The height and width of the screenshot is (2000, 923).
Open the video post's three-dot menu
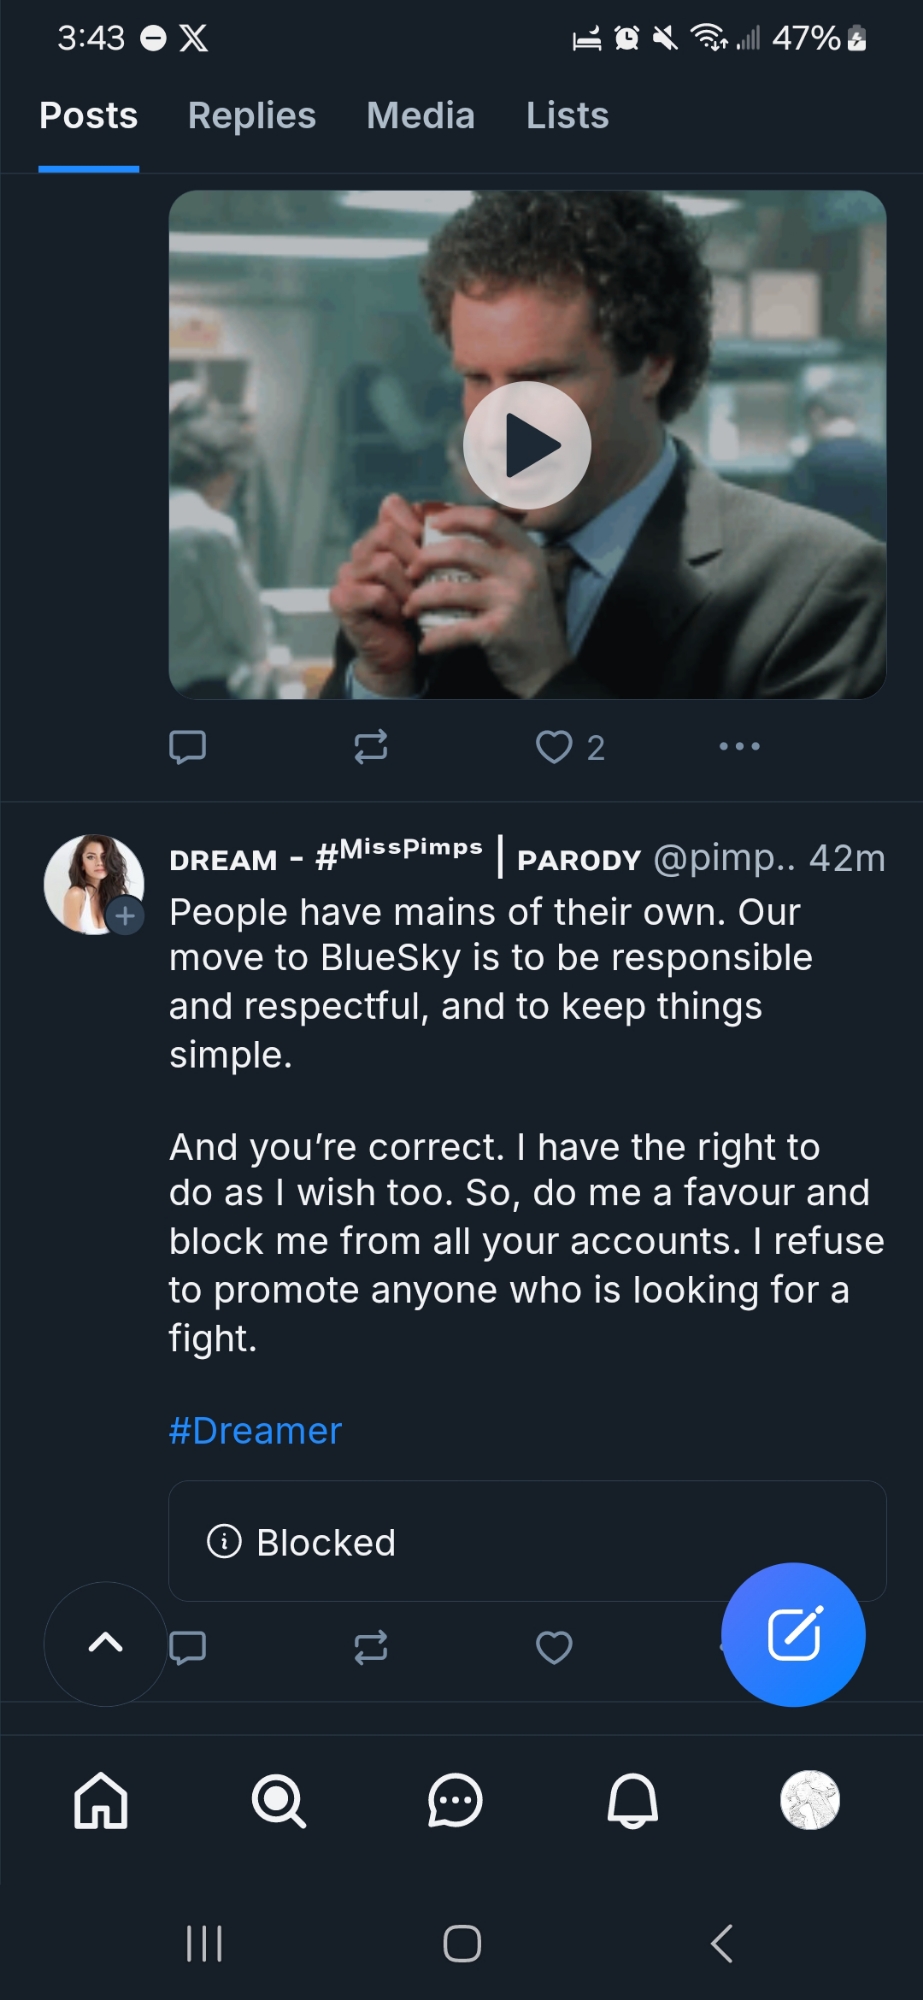pyautogui.click(x=739, y=746)
